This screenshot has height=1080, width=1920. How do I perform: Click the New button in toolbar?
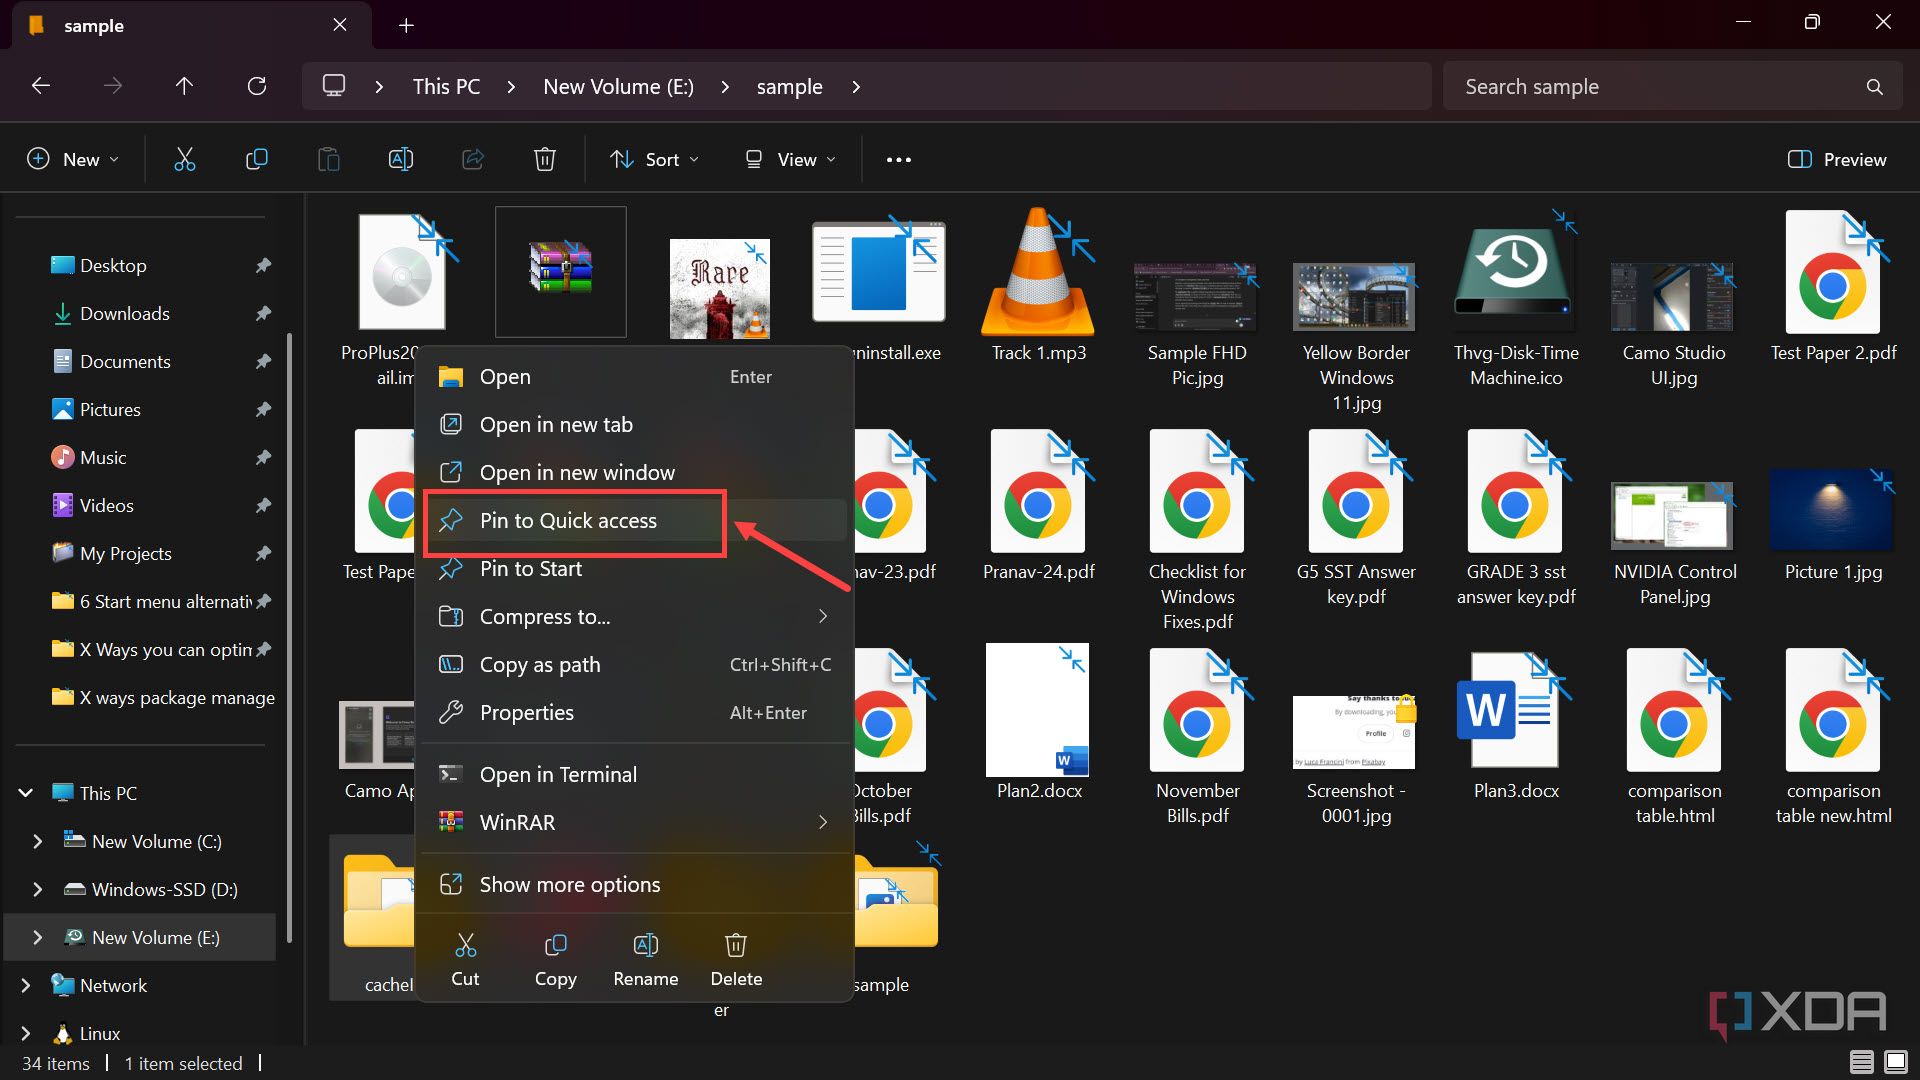pos(73,160)
